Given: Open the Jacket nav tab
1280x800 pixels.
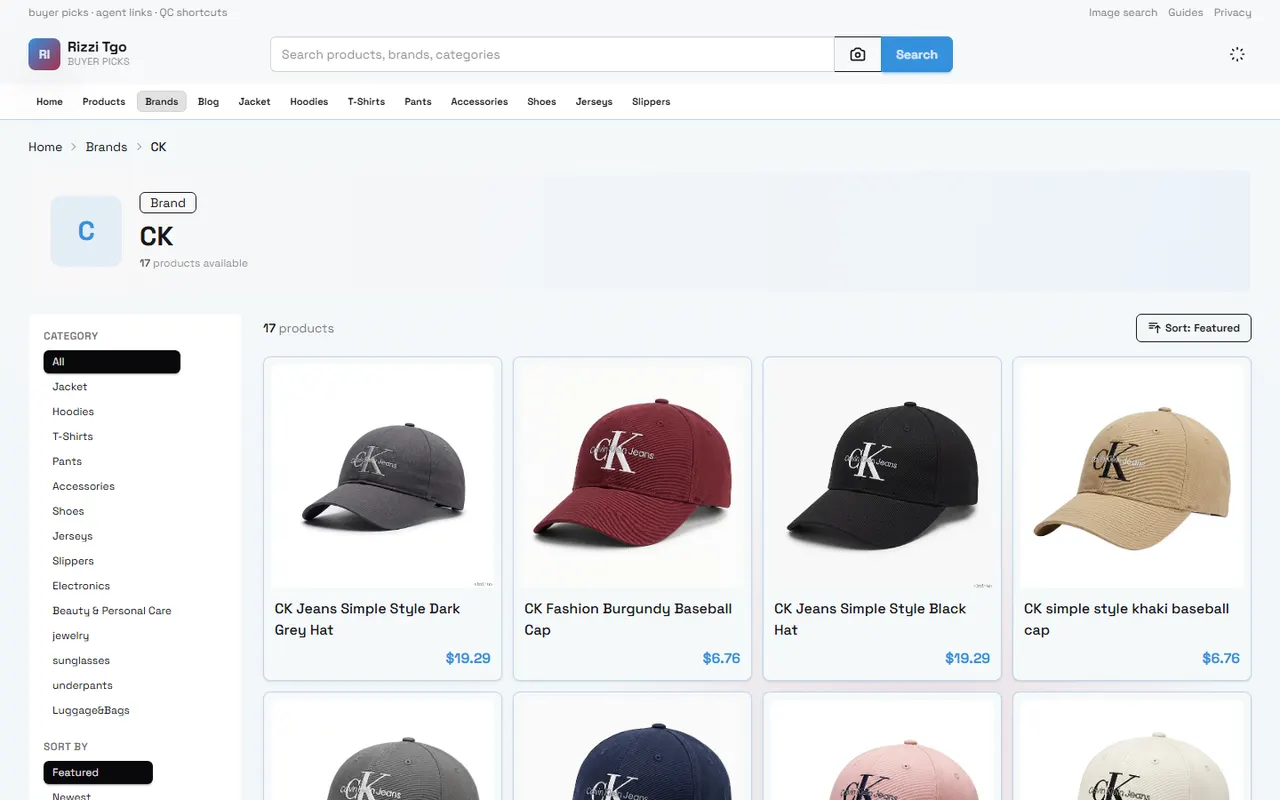Looking at the screenshot, I should pos(255,102).
